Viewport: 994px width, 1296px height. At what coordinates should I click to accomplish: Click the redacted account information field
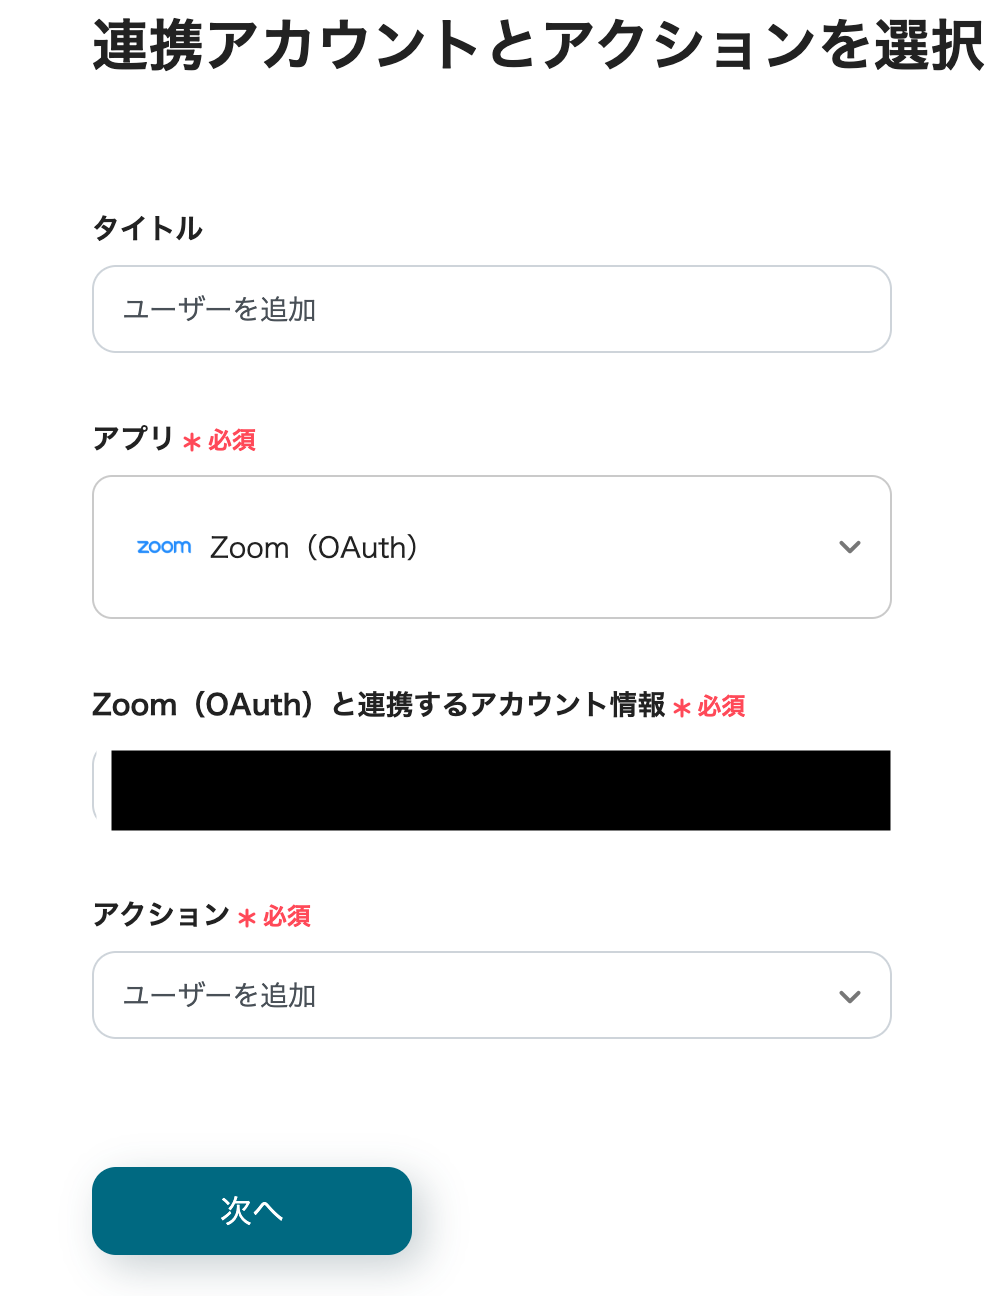[500, 790]
